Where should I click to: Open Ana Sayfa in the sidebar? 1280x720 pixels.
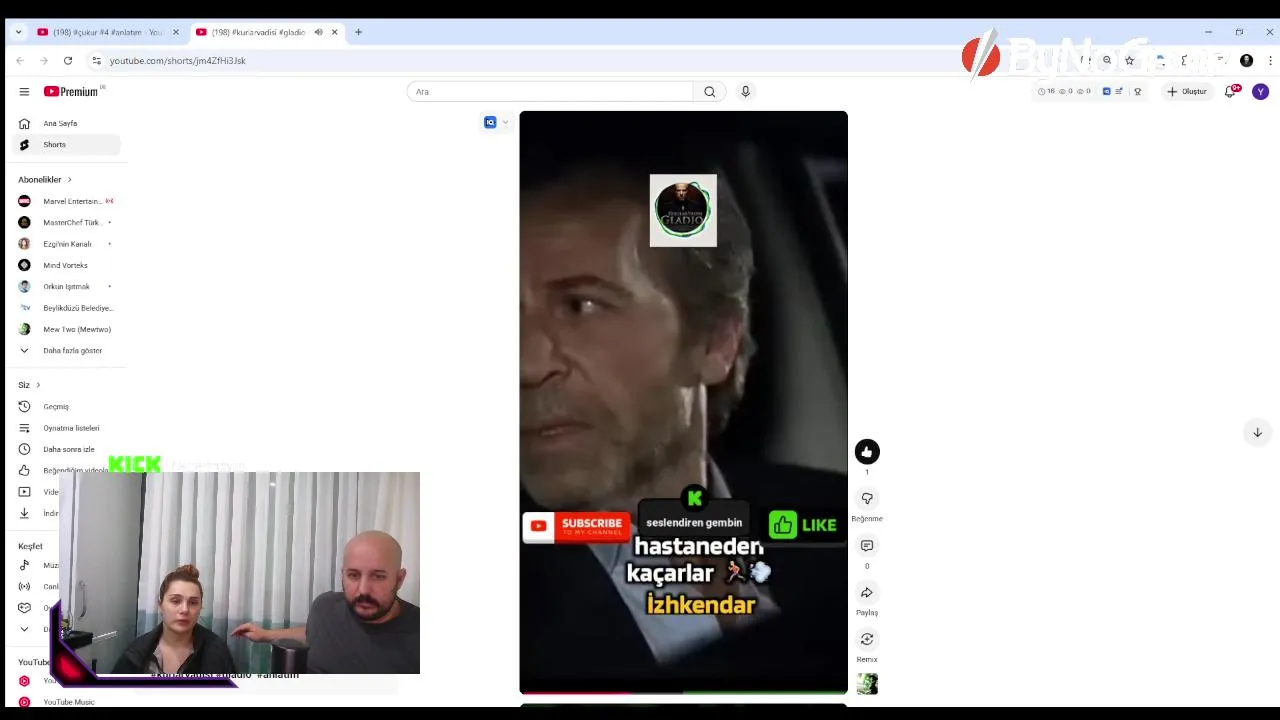click(66, 123)
